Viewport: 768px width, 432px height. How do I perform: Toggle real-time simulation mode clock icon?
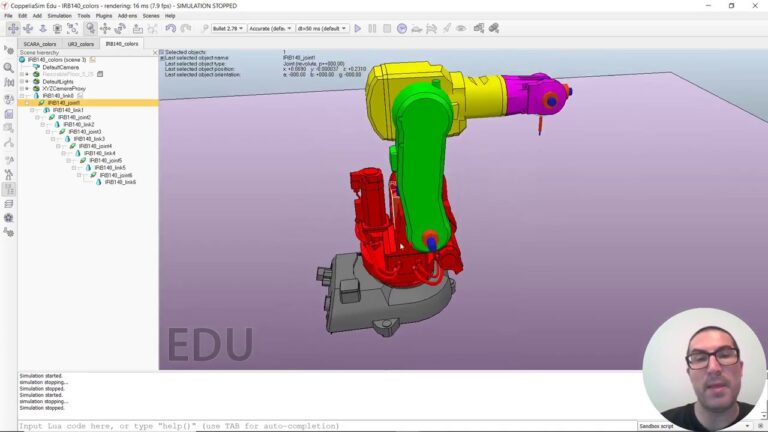click(x=402, y=28)
